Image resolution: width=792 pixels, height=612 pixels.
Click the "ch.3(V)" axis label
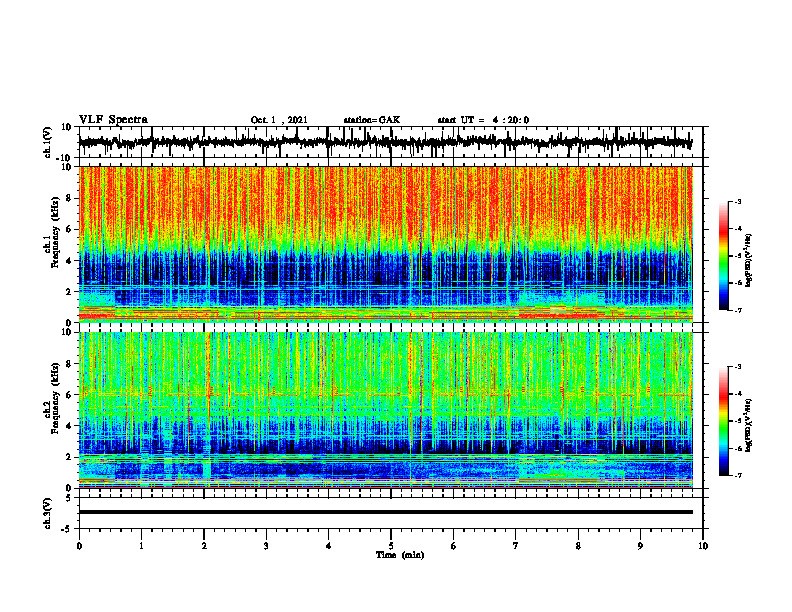click(x=48, y=513)
